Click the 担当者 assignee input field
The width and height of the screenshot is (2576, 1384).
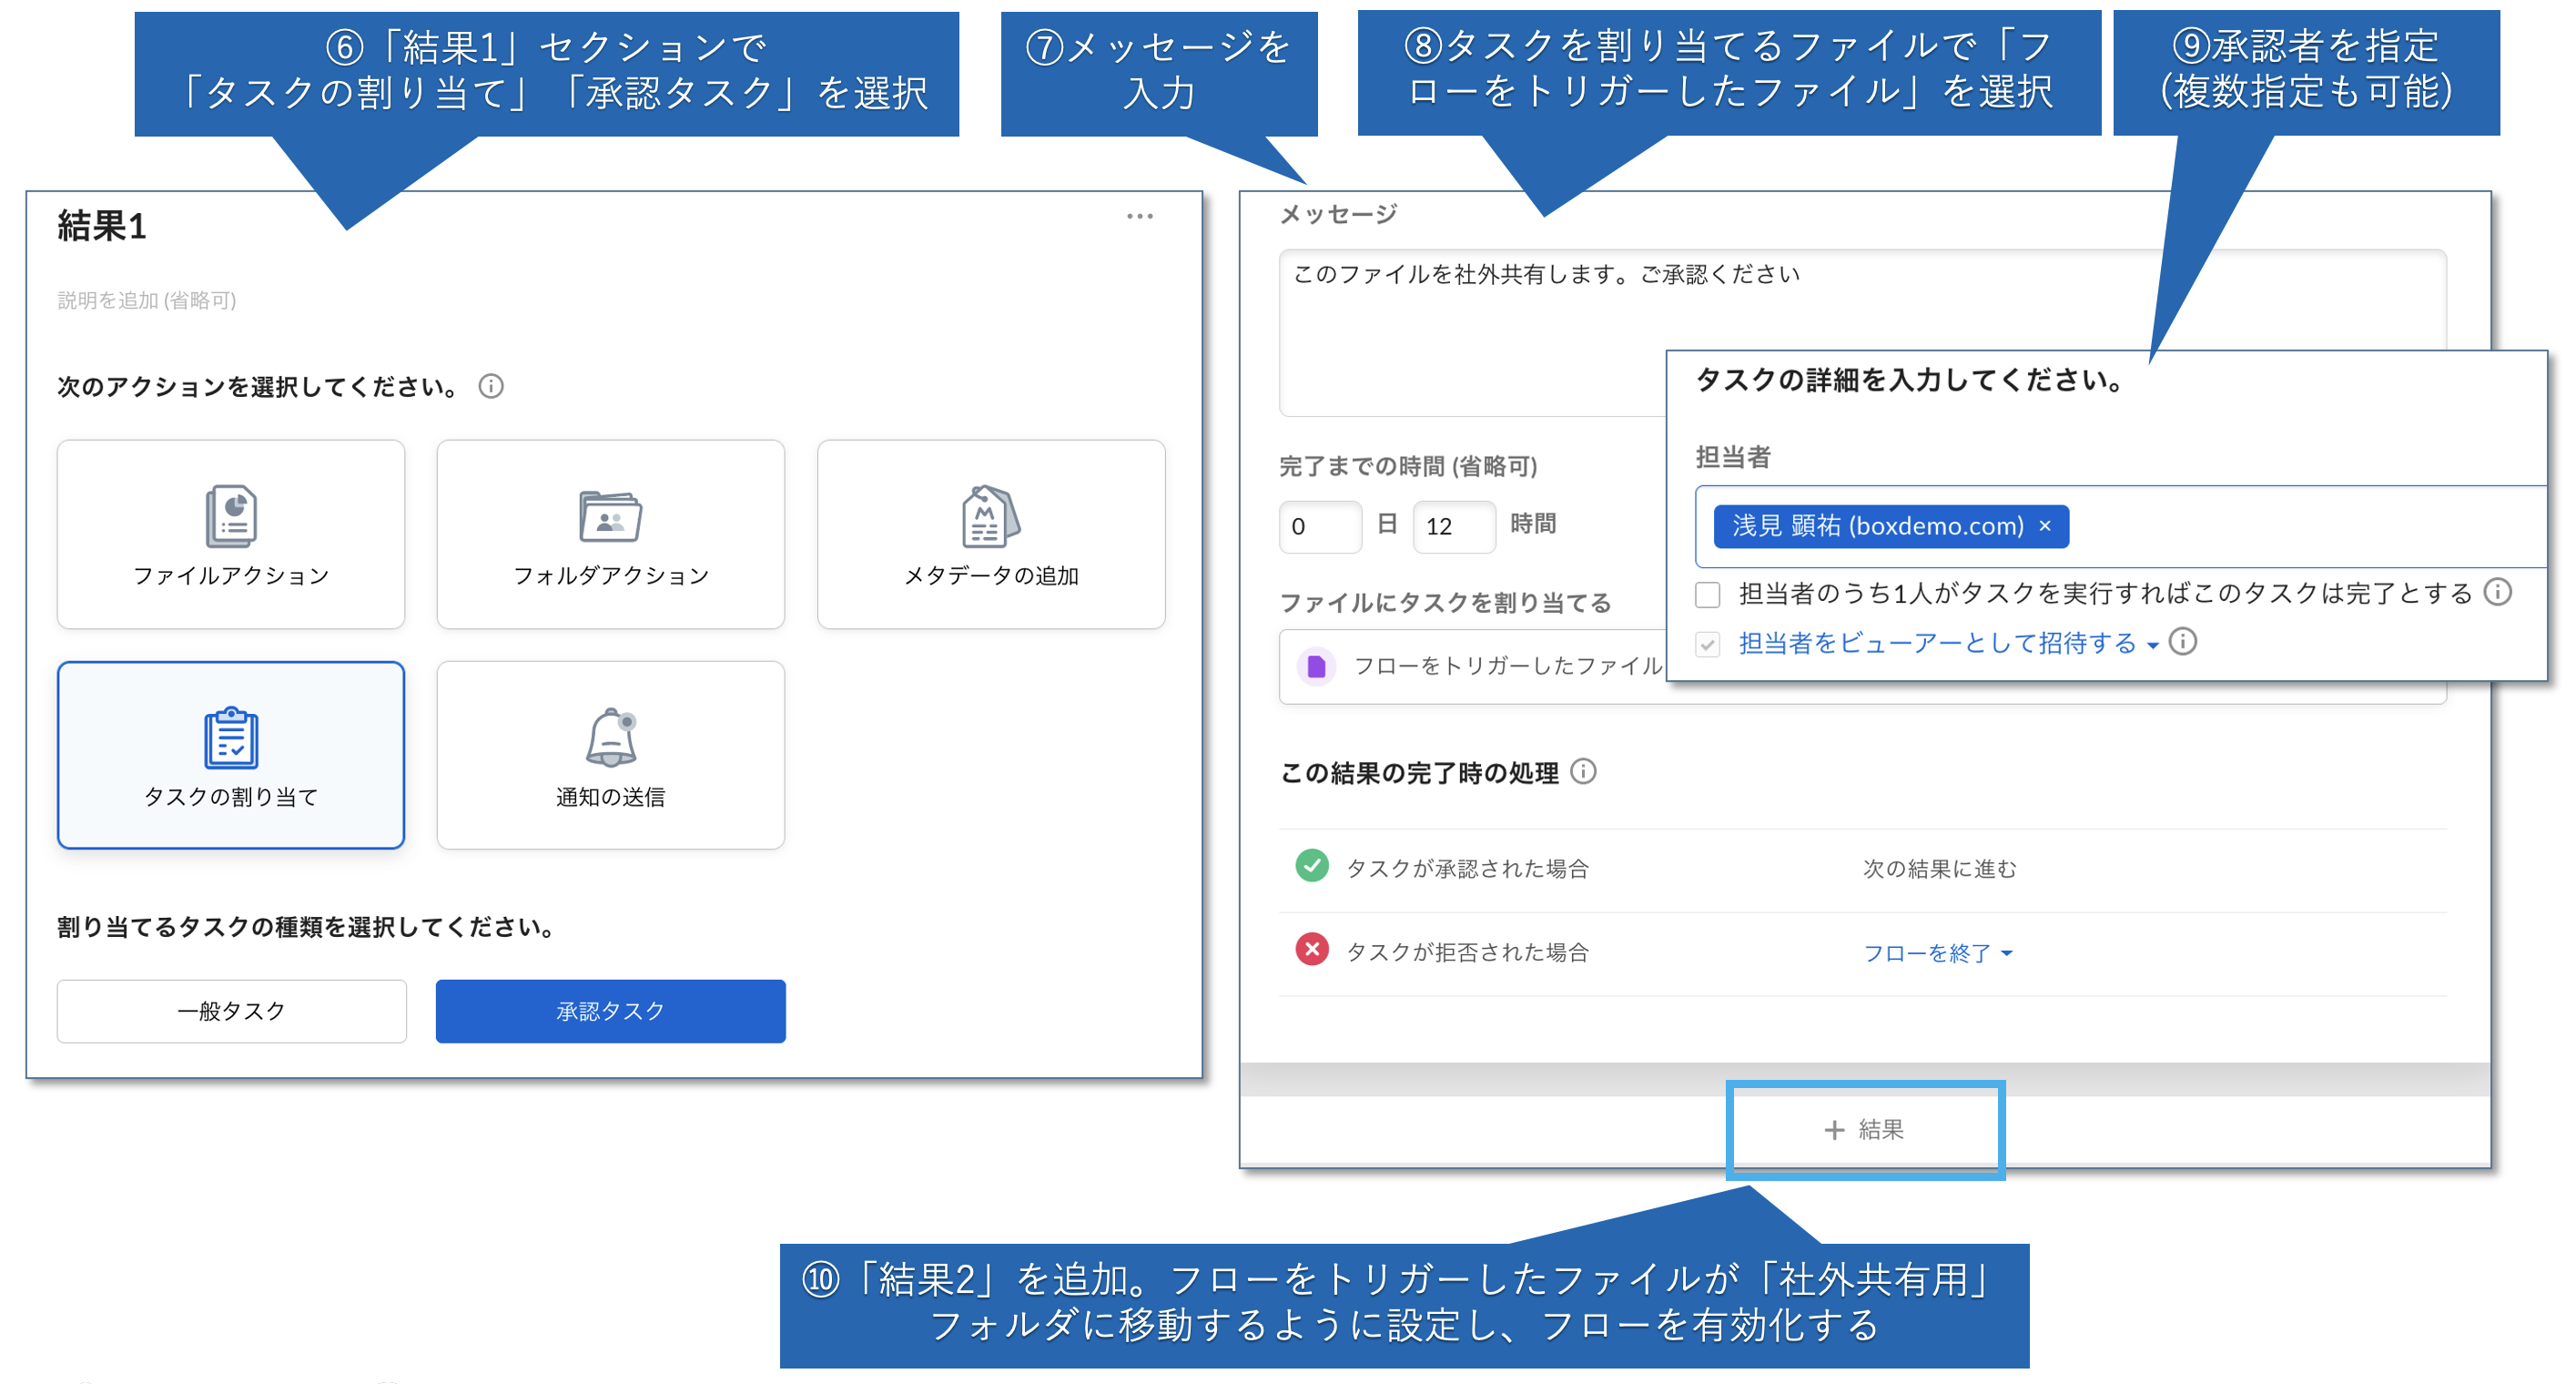2120,526
